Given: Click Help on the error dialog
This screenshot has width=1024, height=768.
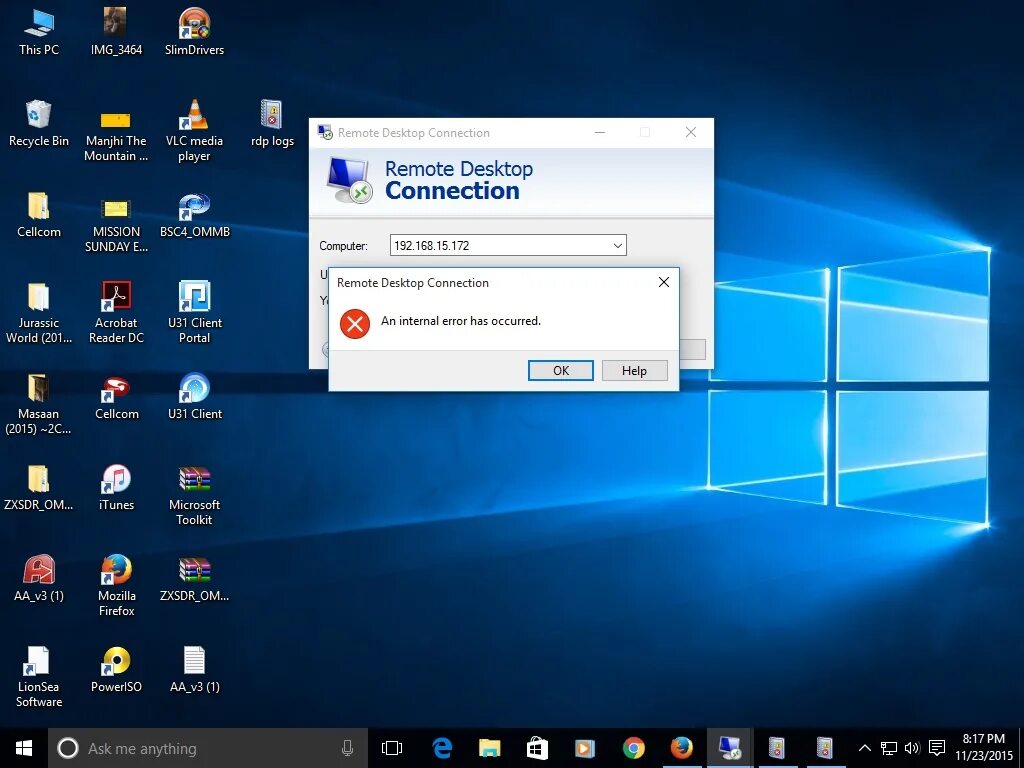Looking at the screenshot, I should (x=634, y=370).
